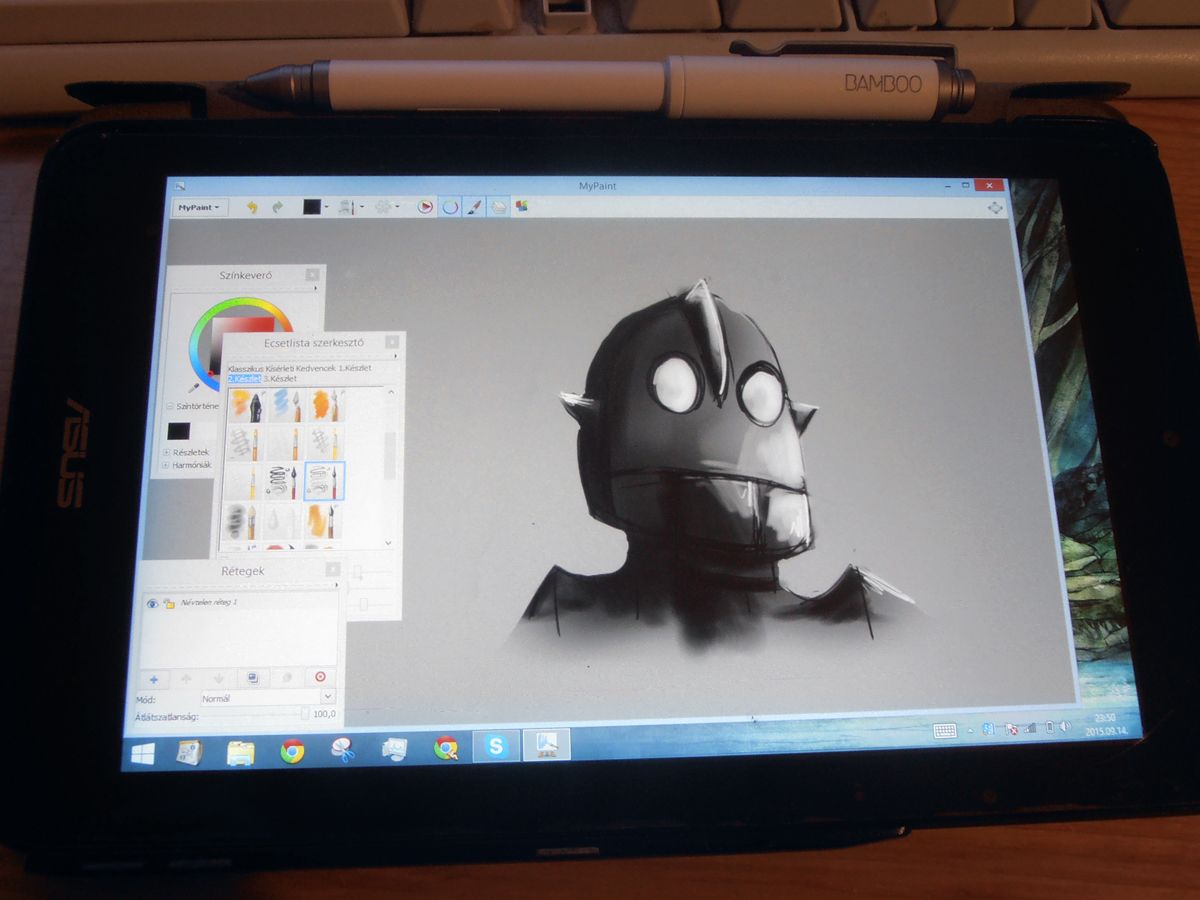Click the fullscreen arrows icon at top right

(x=995, y=207)
